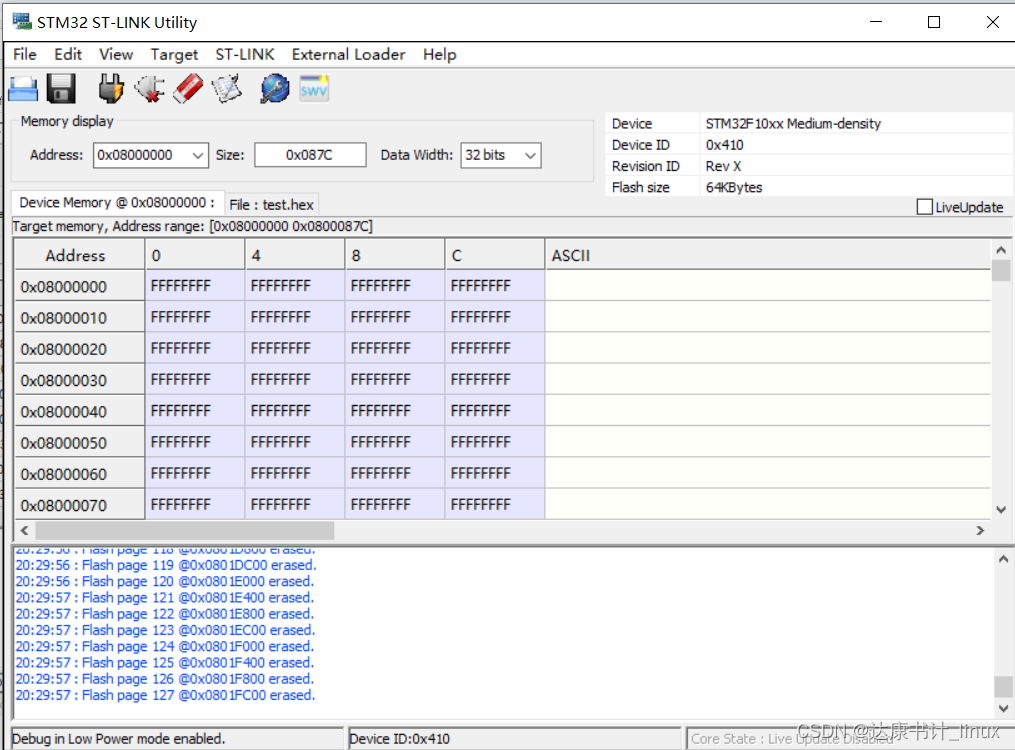1015x750 pixels.
Task: Click FFFFFFFF cell in column 0 of row 0x08000000
Action: [195, 286]
